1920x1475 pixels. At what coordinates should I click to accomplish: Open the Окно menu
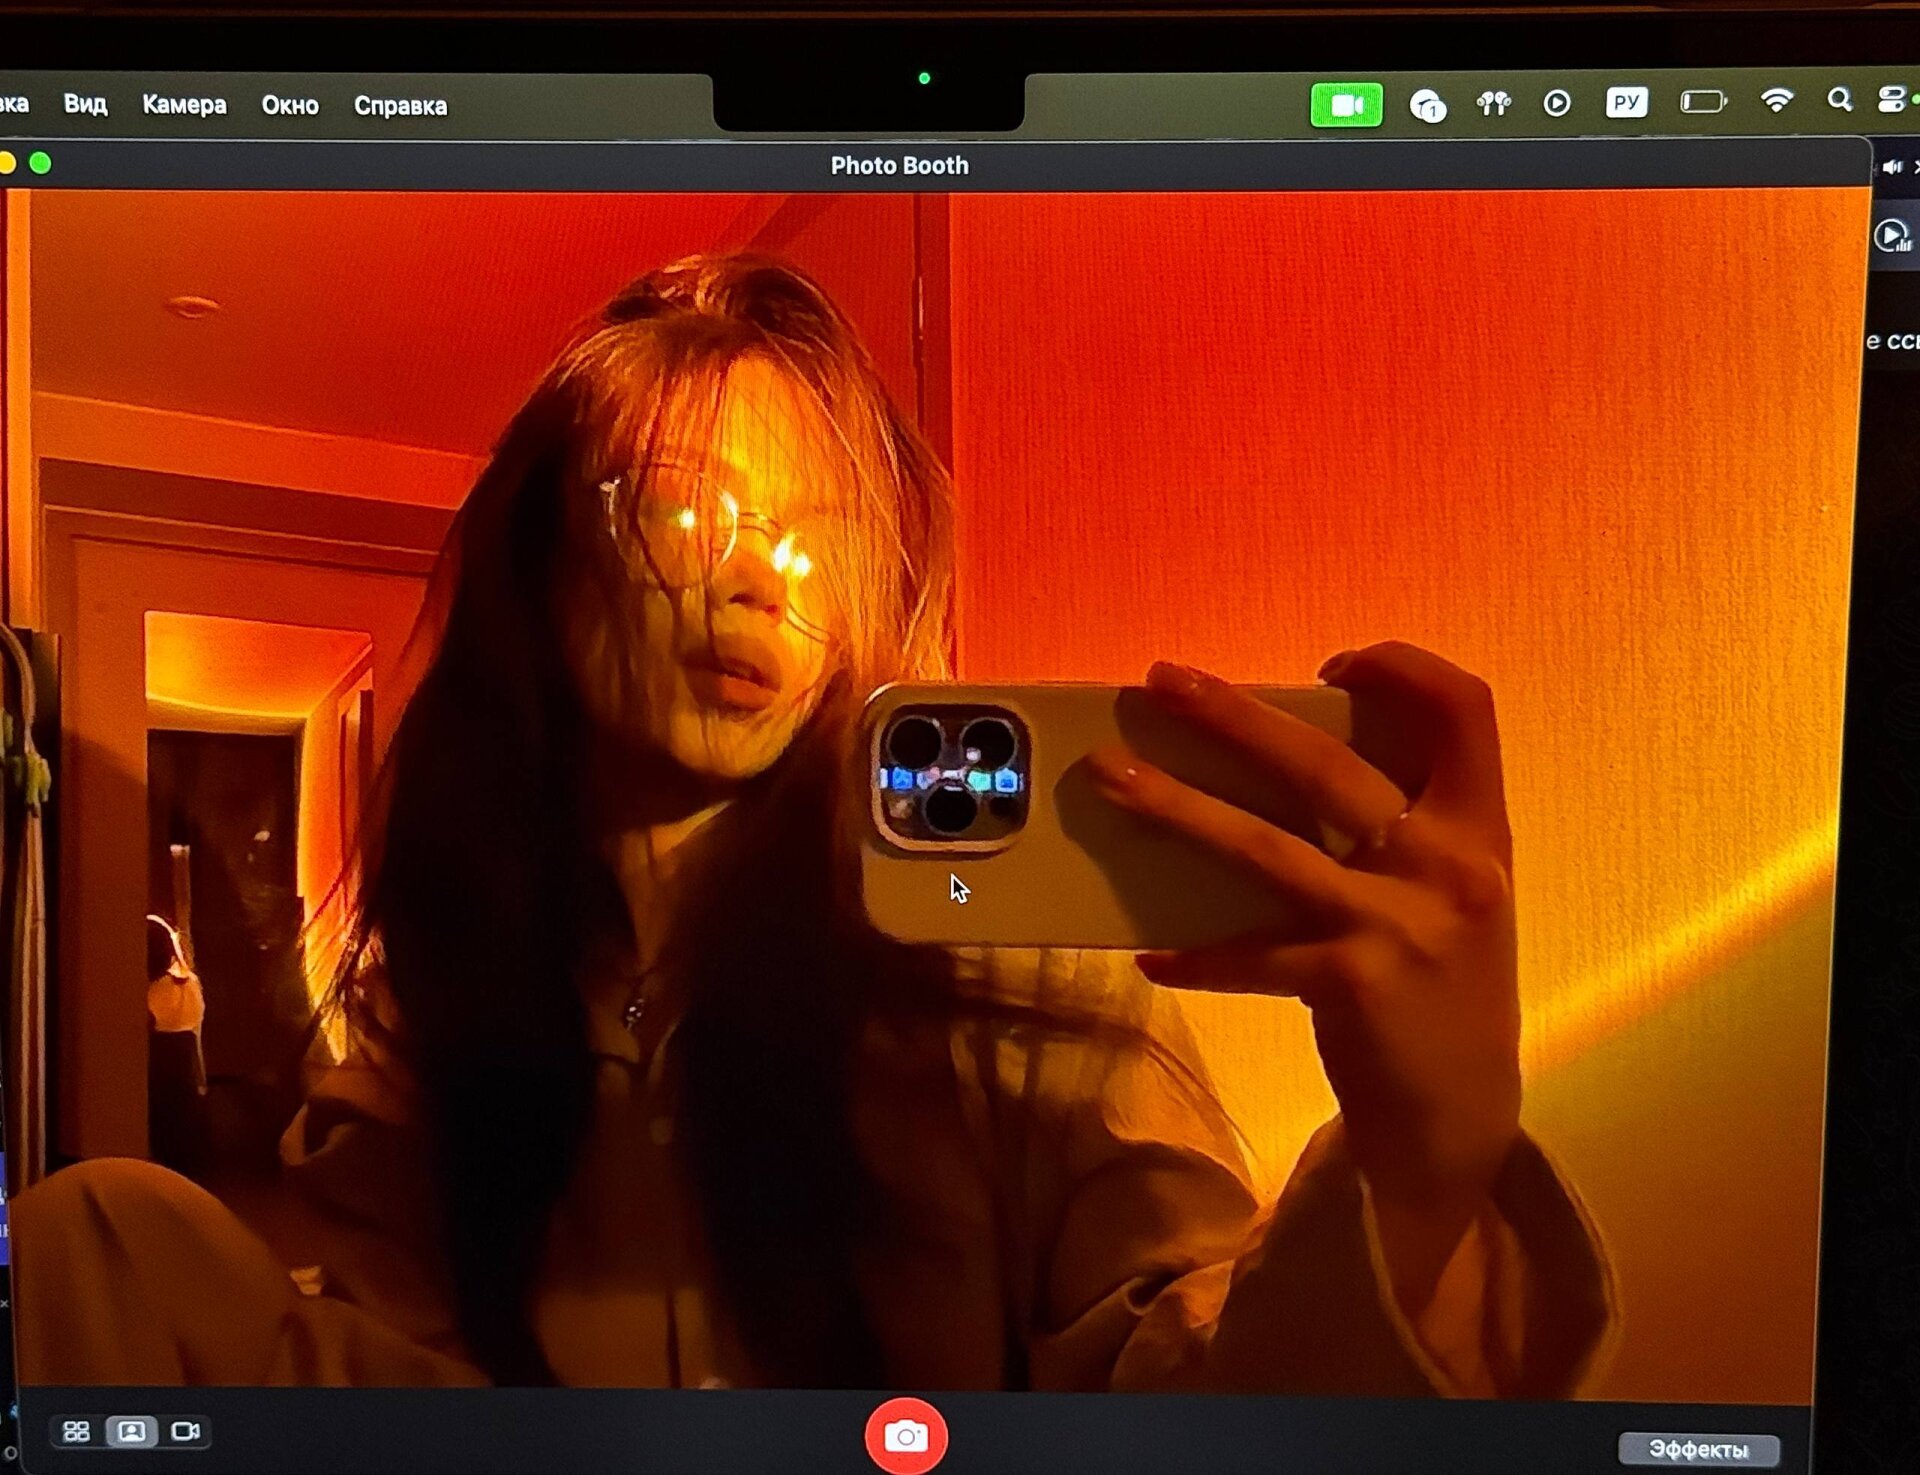[290, 106]
